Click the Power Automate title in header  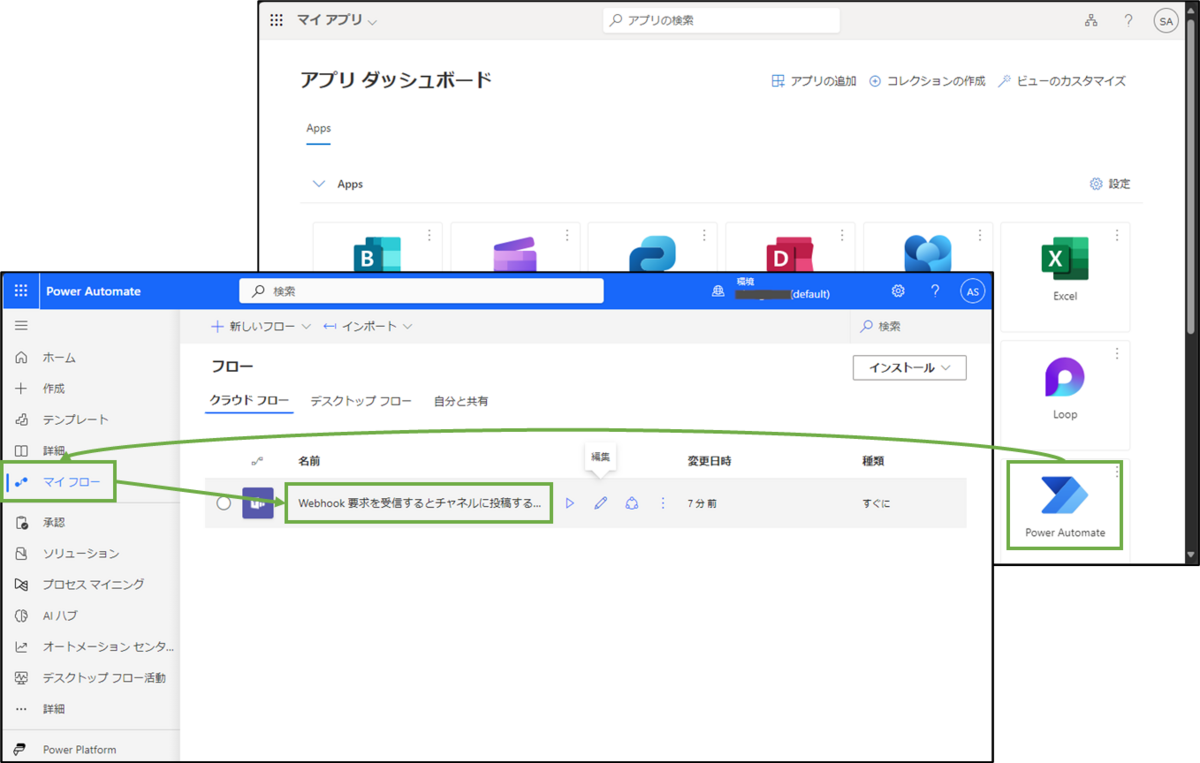(x=93, y=291)
